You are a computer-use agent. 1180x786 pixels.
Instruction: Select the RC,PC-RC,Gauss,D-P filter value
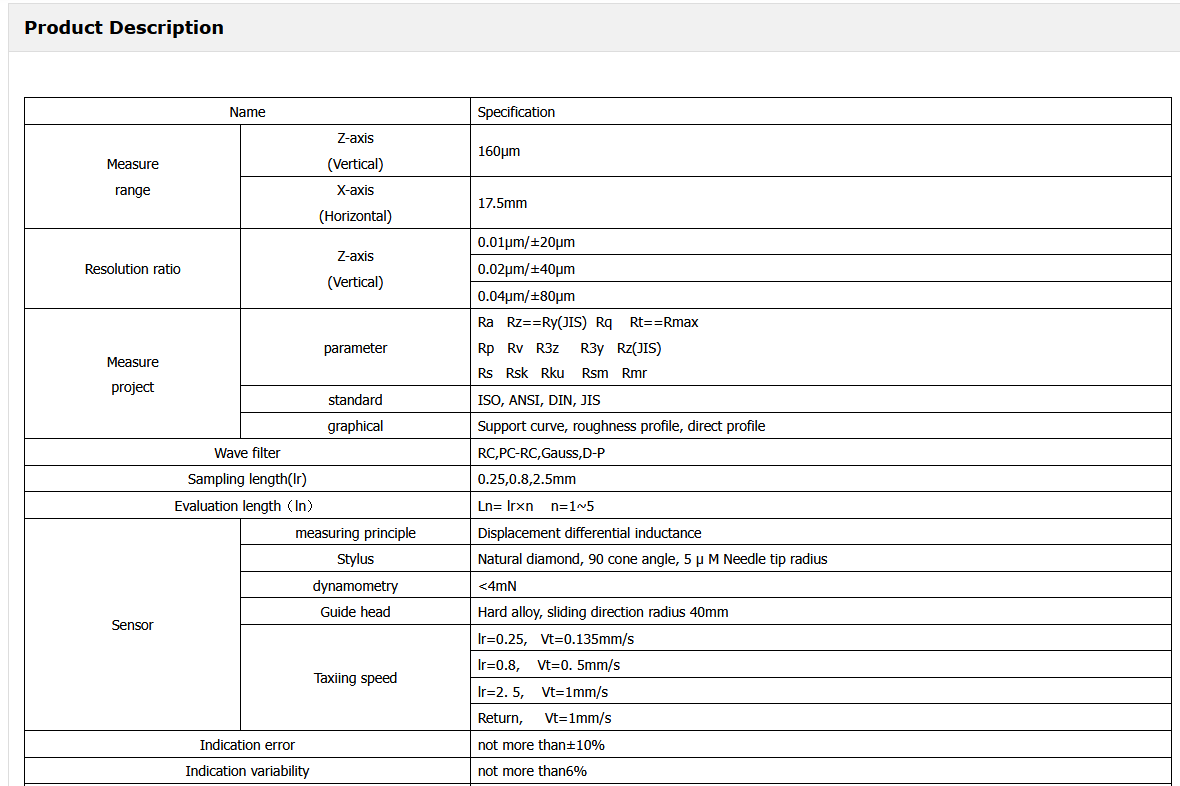[x=541, y=453]
